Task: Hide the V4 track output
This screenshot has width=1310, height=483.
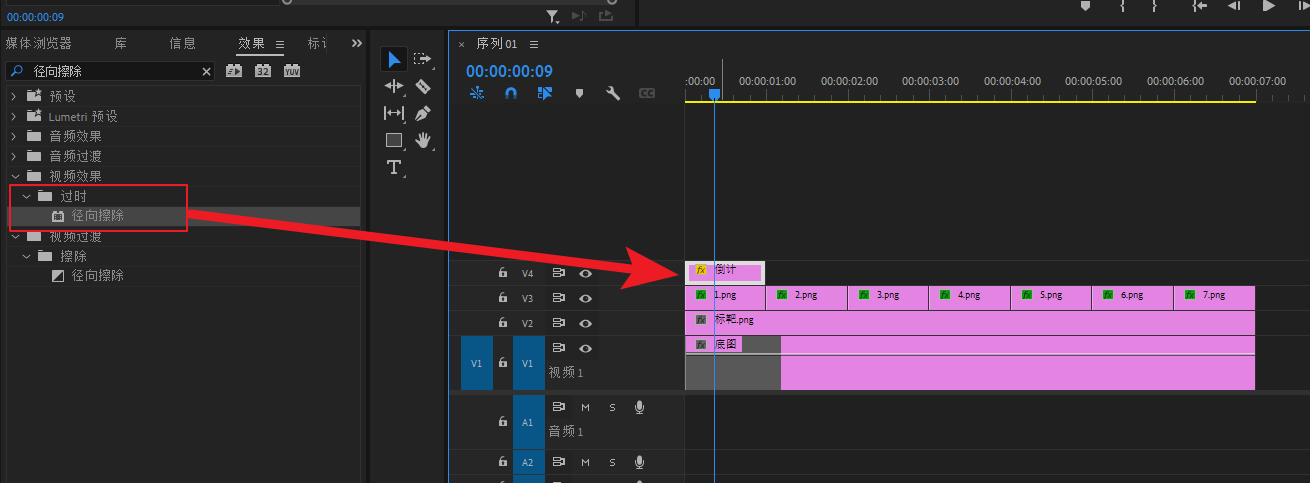Action: point(586,273)
